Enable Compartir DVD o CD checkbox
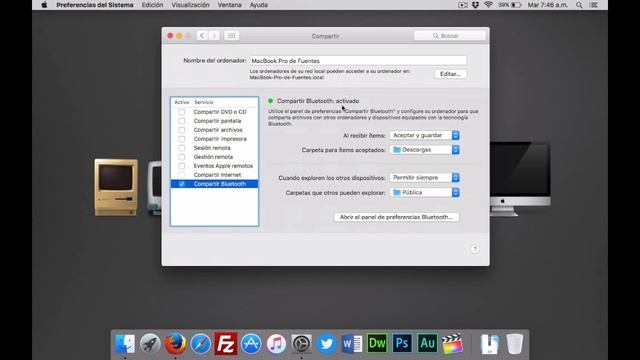Screen dimensions: 640x360 click(x=182, y=112)
